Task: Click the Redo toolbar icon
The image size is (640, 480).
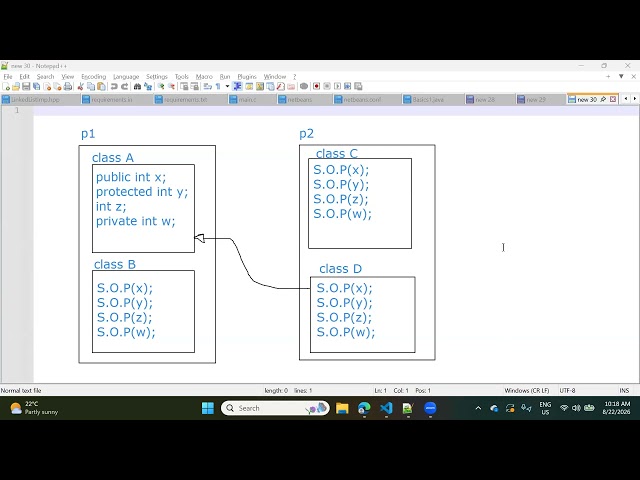Action: pos(125,87)
